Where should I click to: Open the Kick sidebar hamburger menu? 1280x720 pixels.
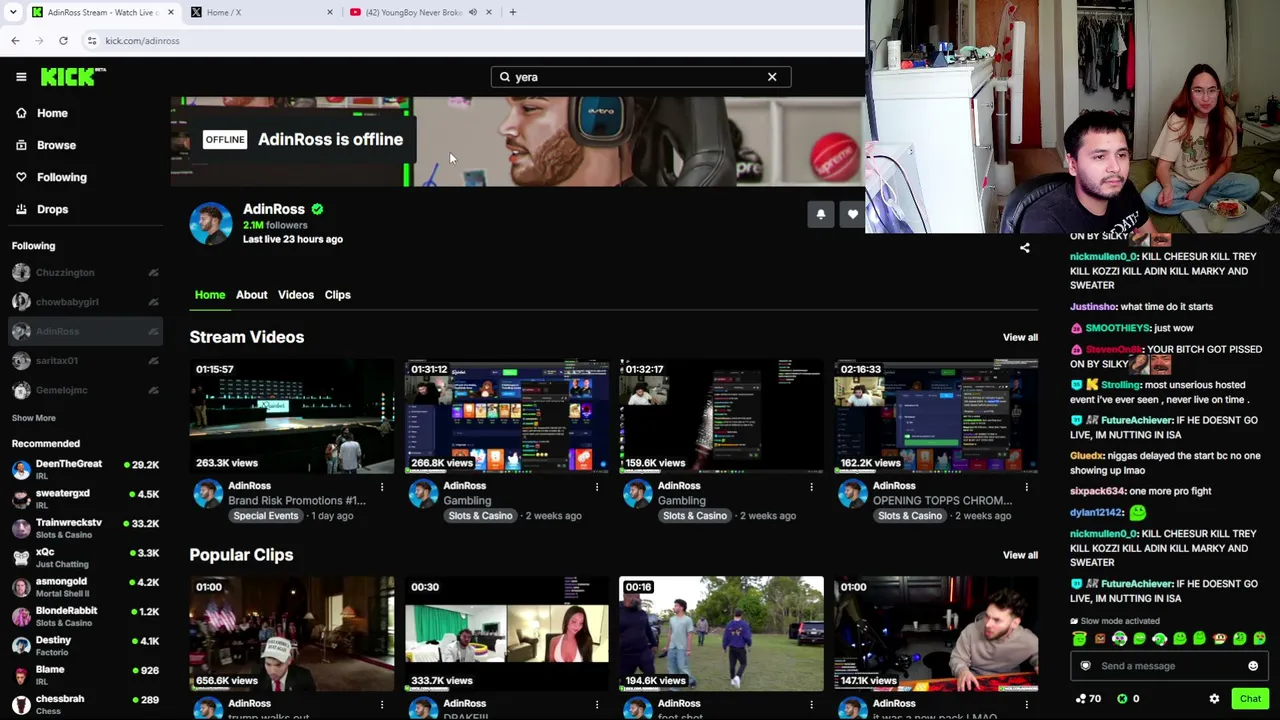[x=21, y=77]
